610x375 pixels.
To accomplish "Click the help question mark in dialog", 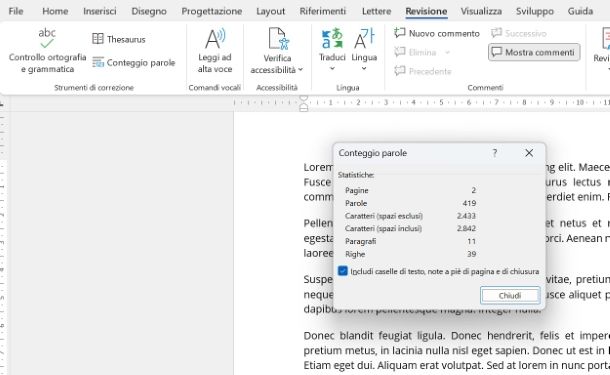I will 494,153.
